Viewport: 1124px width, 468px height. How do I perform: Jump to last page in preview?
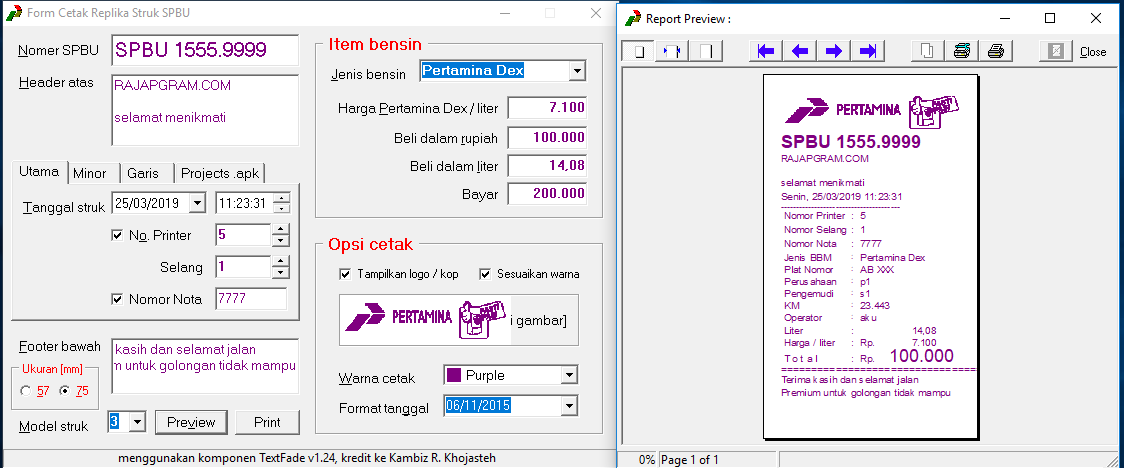867,51
